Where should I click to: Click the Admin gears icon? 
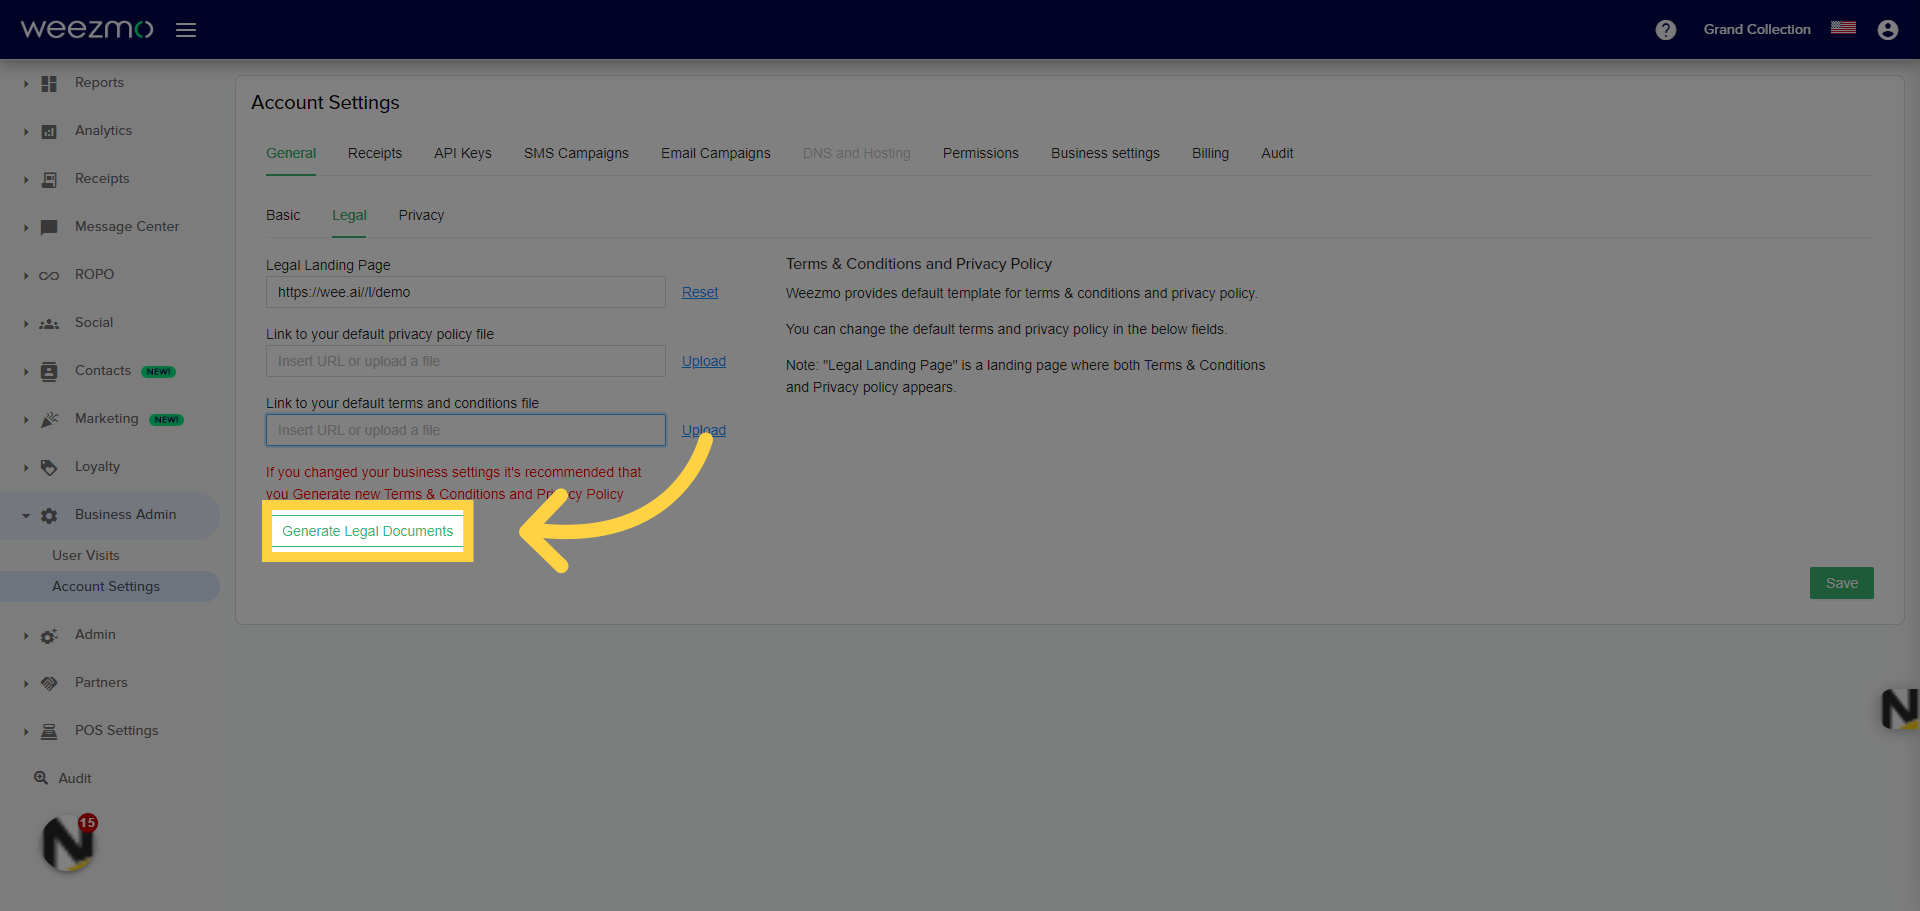click(49, 636)
